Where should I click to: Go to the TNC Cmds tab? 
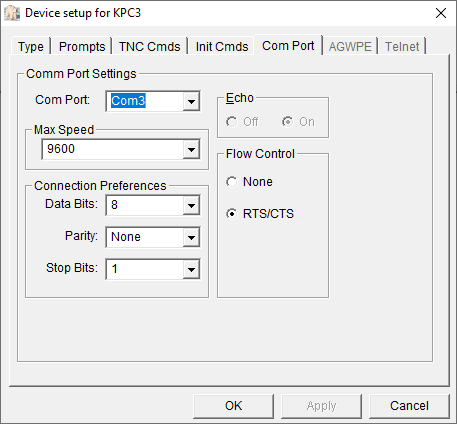point(149,46)
